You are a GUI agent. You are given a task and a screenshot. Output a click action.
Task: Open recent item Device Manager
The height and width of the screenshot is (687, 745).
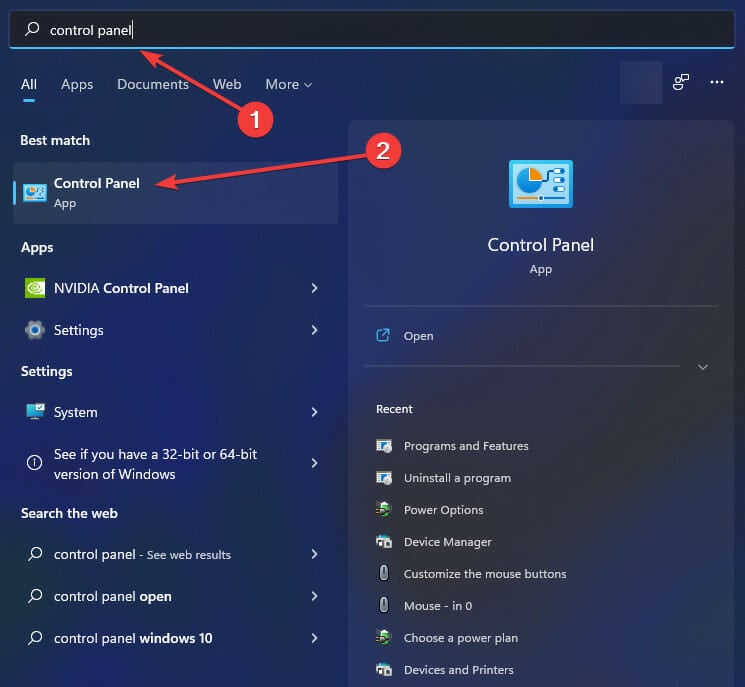pyautogui.click(x=448, y=542)
